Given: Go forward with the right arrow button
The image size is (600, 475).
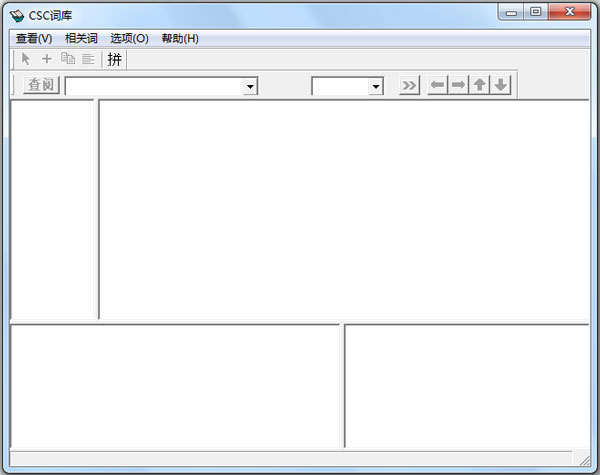Looking at the screenshot, I should coord(458,85).
